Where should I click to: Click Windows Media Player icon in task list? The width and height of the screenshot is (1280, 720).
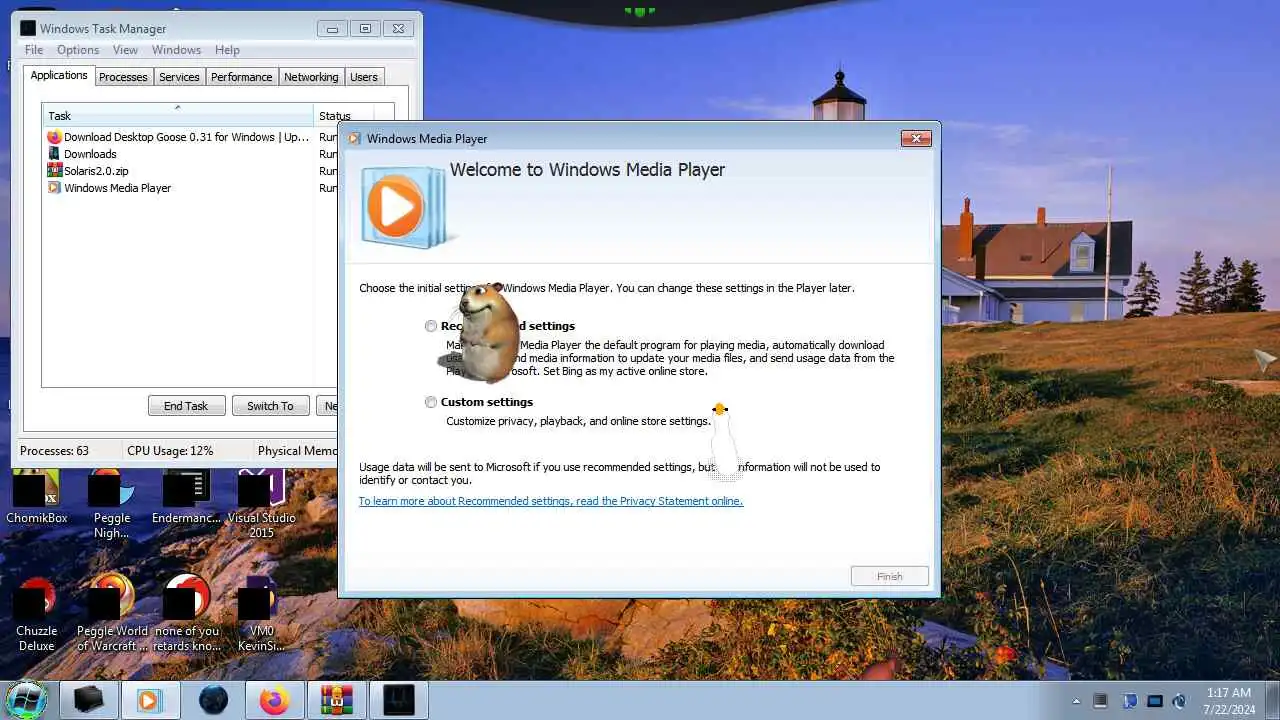coord(54,188)
